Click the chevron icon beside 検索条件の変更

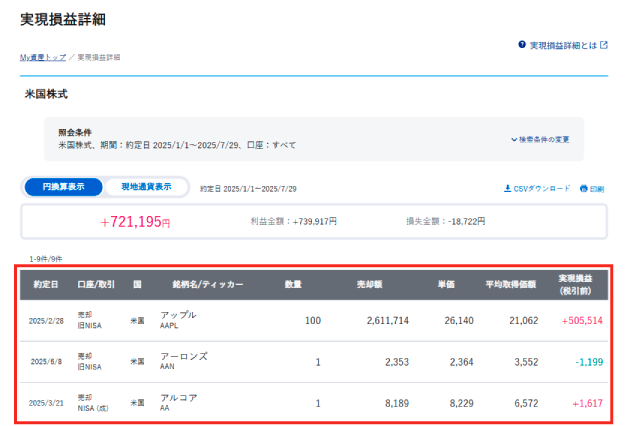pos(514,140)
